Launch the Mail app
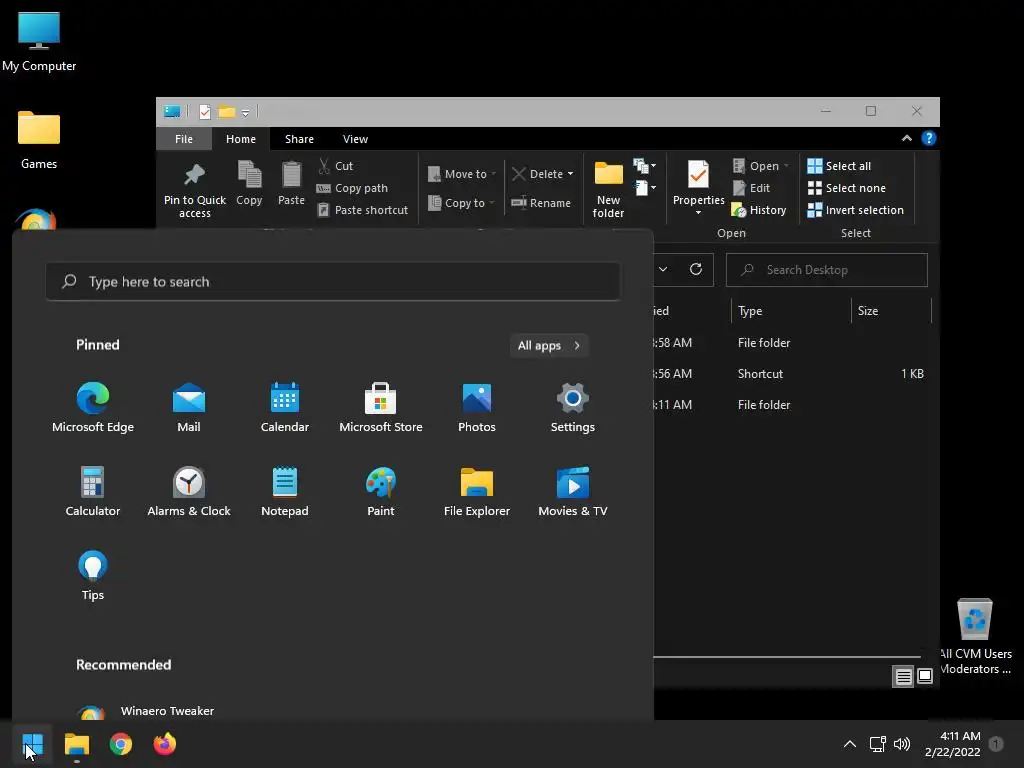1024x768 pixels. (x=189, y=408)
